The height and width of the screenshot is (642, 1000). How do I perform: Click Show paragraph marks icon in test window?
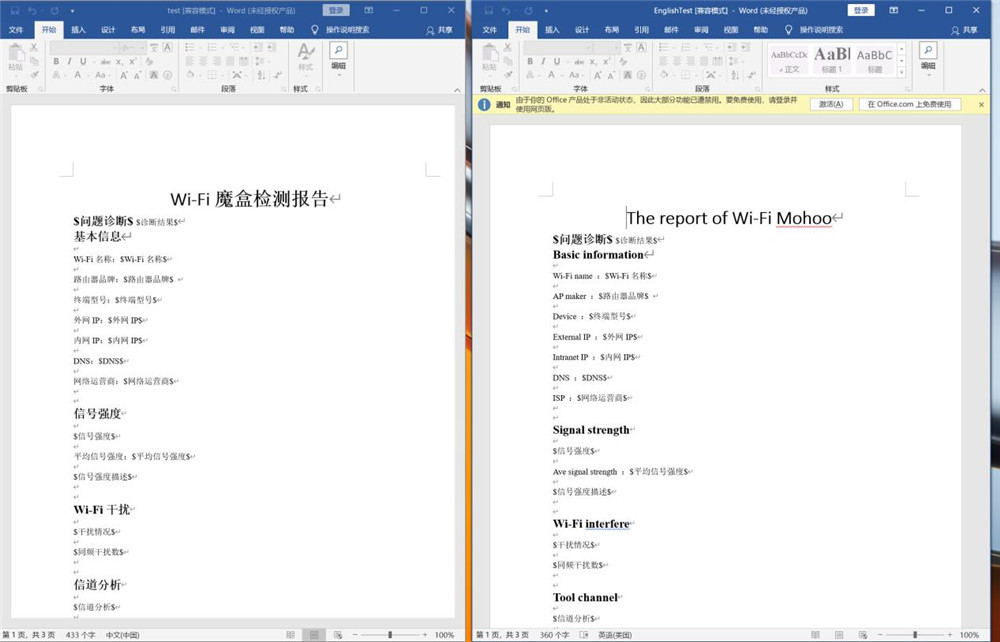click(278, 75)
